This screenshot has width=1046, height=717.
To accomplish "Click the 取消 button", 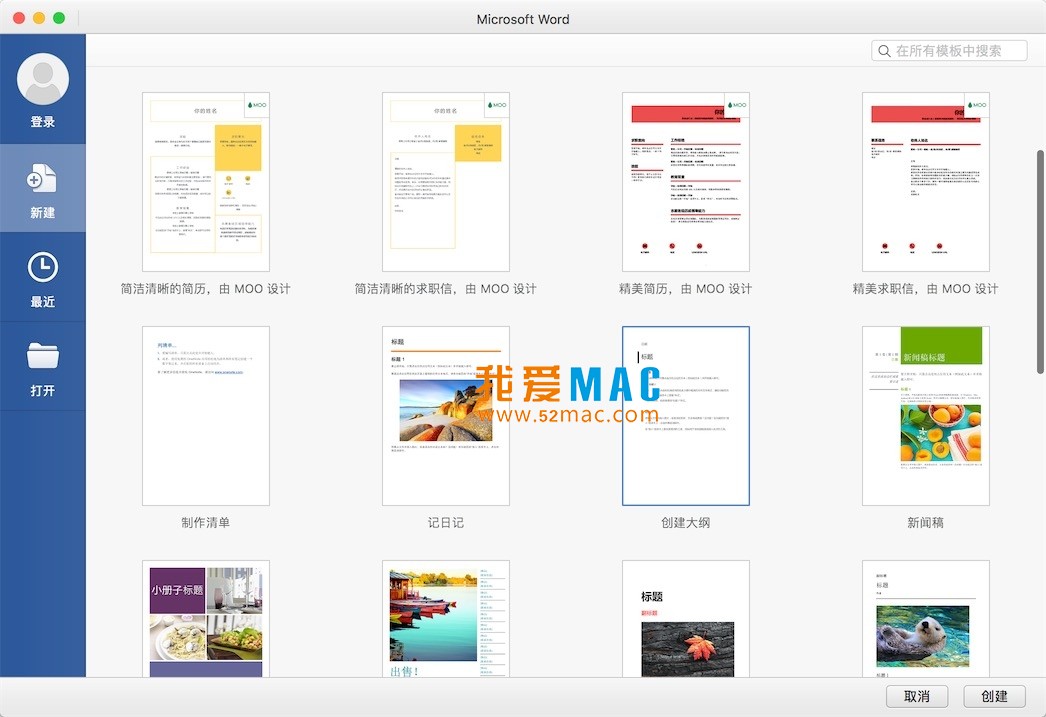I will pyautogui.click(x=917, y=696).
